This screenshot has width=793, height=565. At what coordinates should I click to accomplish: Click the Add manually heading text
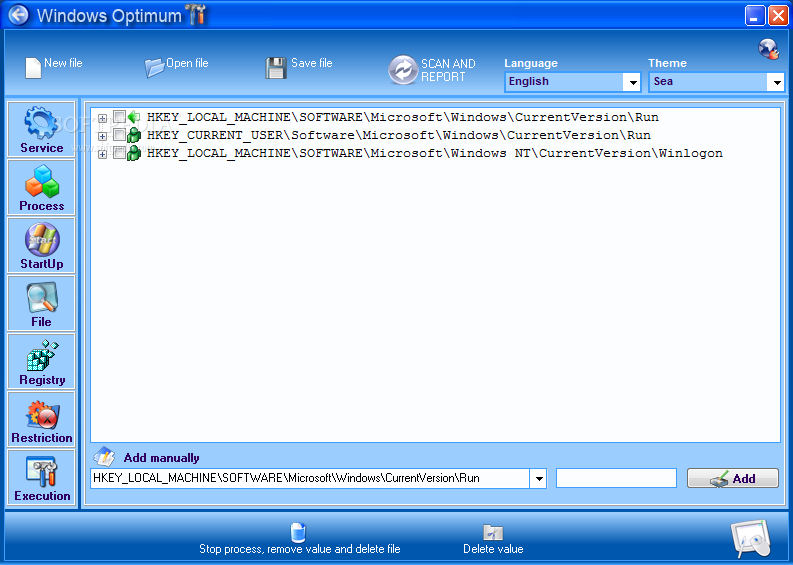161,458
